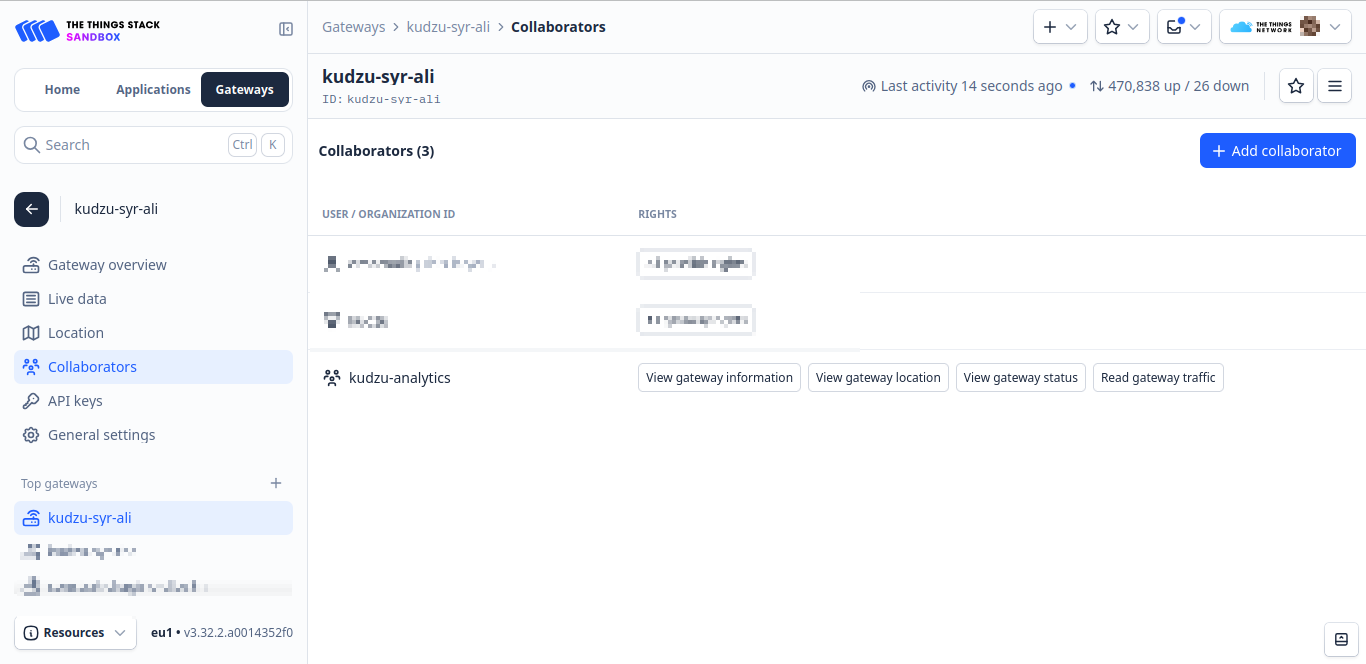Viewport: 1366px width, 664px height.
Task: Select kudzu-syr-ali under Top gateways
Action: (x=153, y=518)
